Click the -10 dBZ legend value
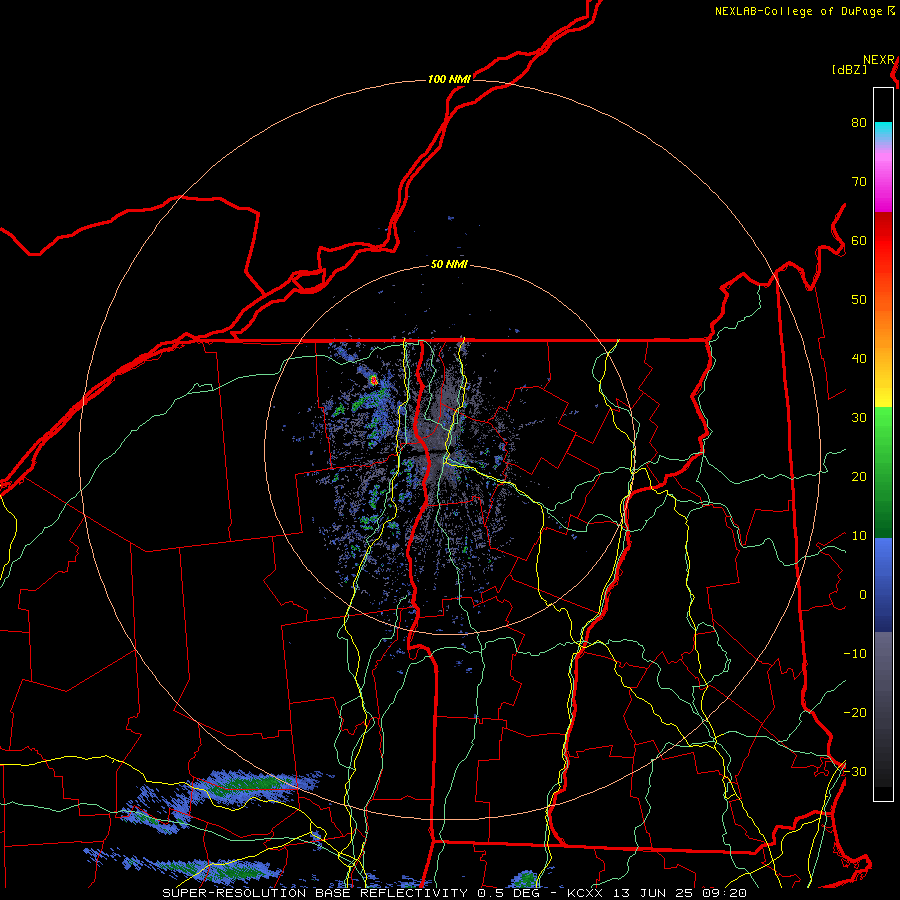Image resolution: width=900 pixels, height=900 pixels. coord(855,654)
